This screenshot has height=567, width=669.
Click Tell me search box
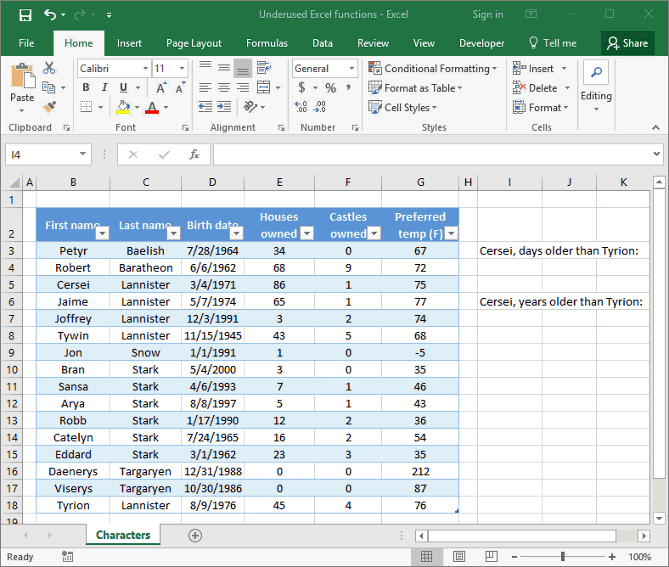[553, 43]
